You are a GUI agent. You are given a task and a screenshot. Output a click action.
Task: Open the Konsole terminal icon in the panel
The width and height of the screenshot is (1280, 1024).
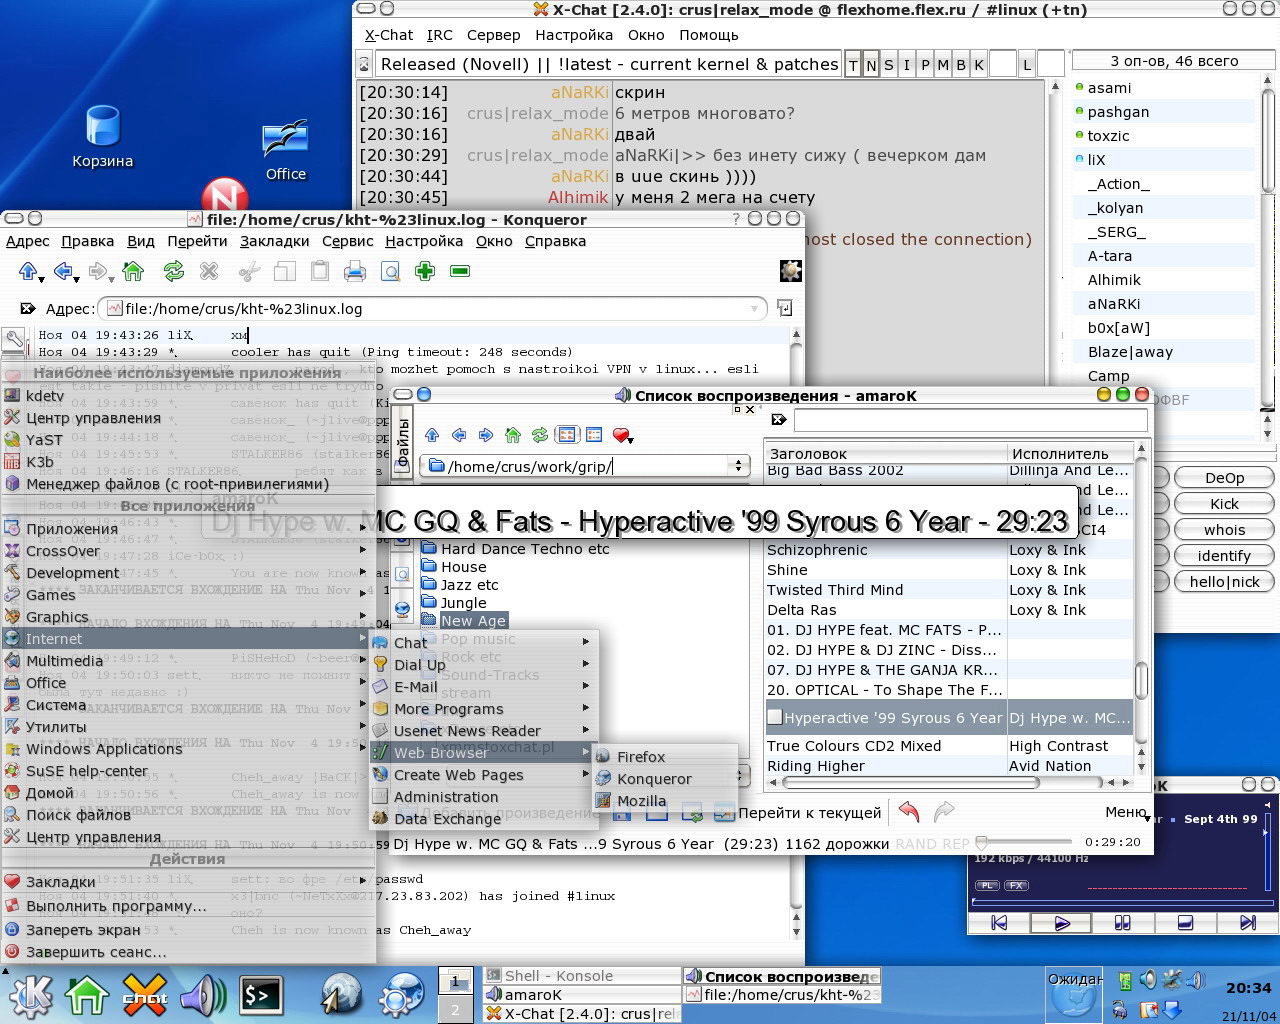(x=261, y=994)
